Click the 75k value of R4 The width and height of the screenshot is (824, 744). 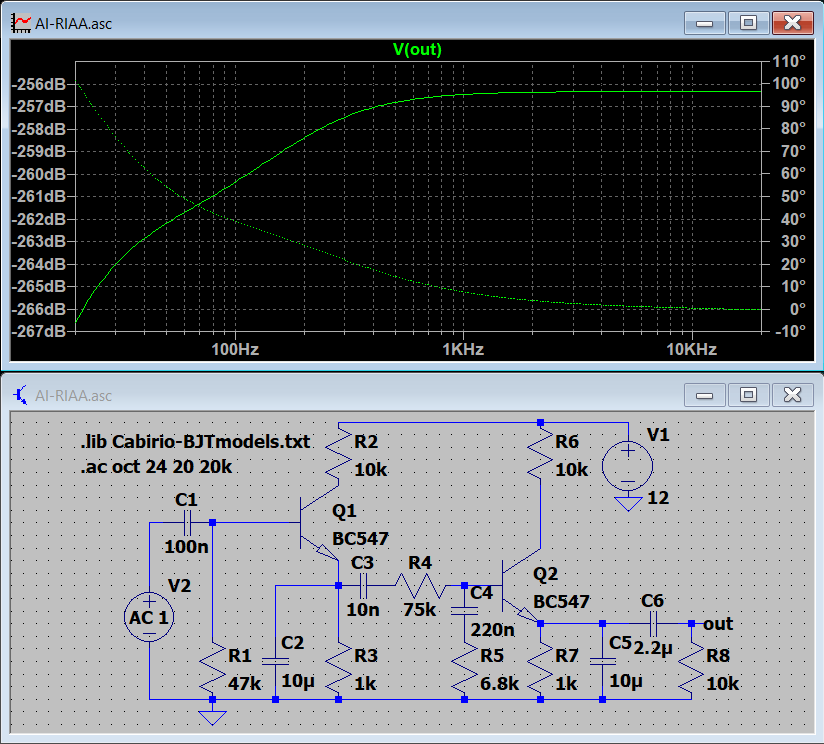(419, 609)
